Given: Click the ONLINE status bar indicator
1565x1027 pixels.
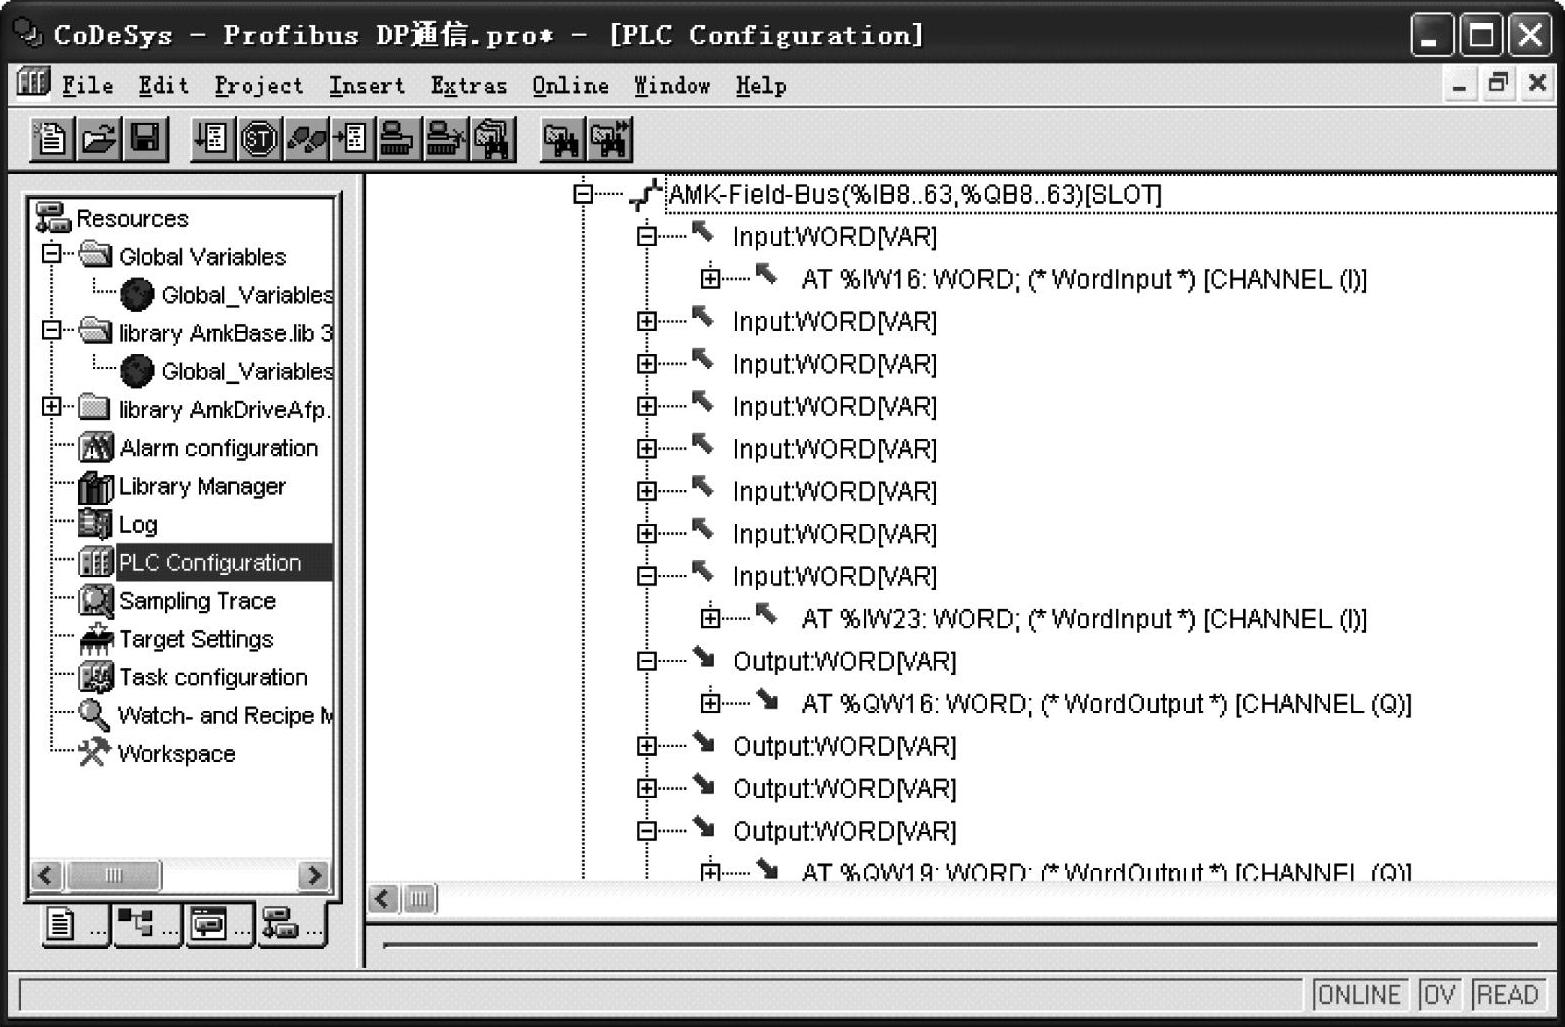Looking at the screenshot, I should coord(1360,994).
